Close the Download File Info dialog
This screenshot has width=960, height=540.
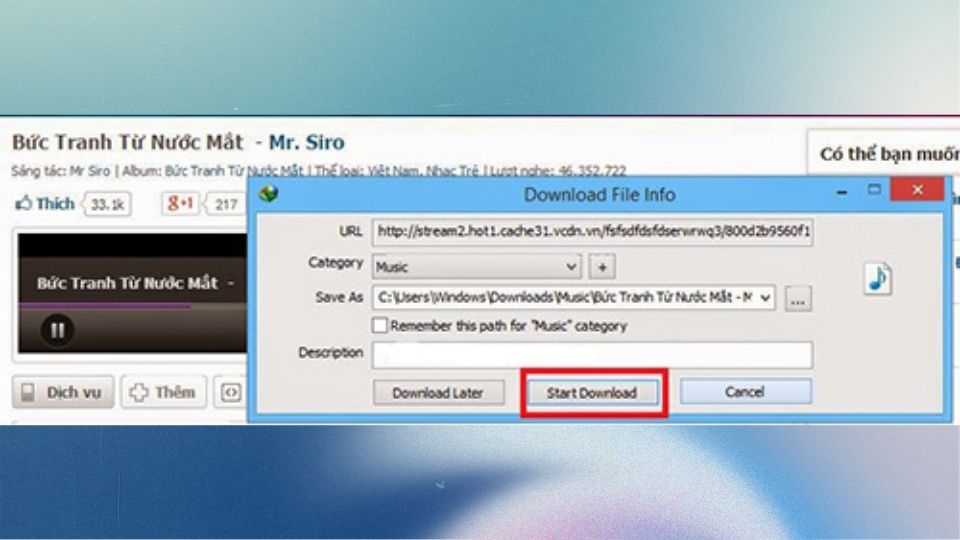(917, 190)
